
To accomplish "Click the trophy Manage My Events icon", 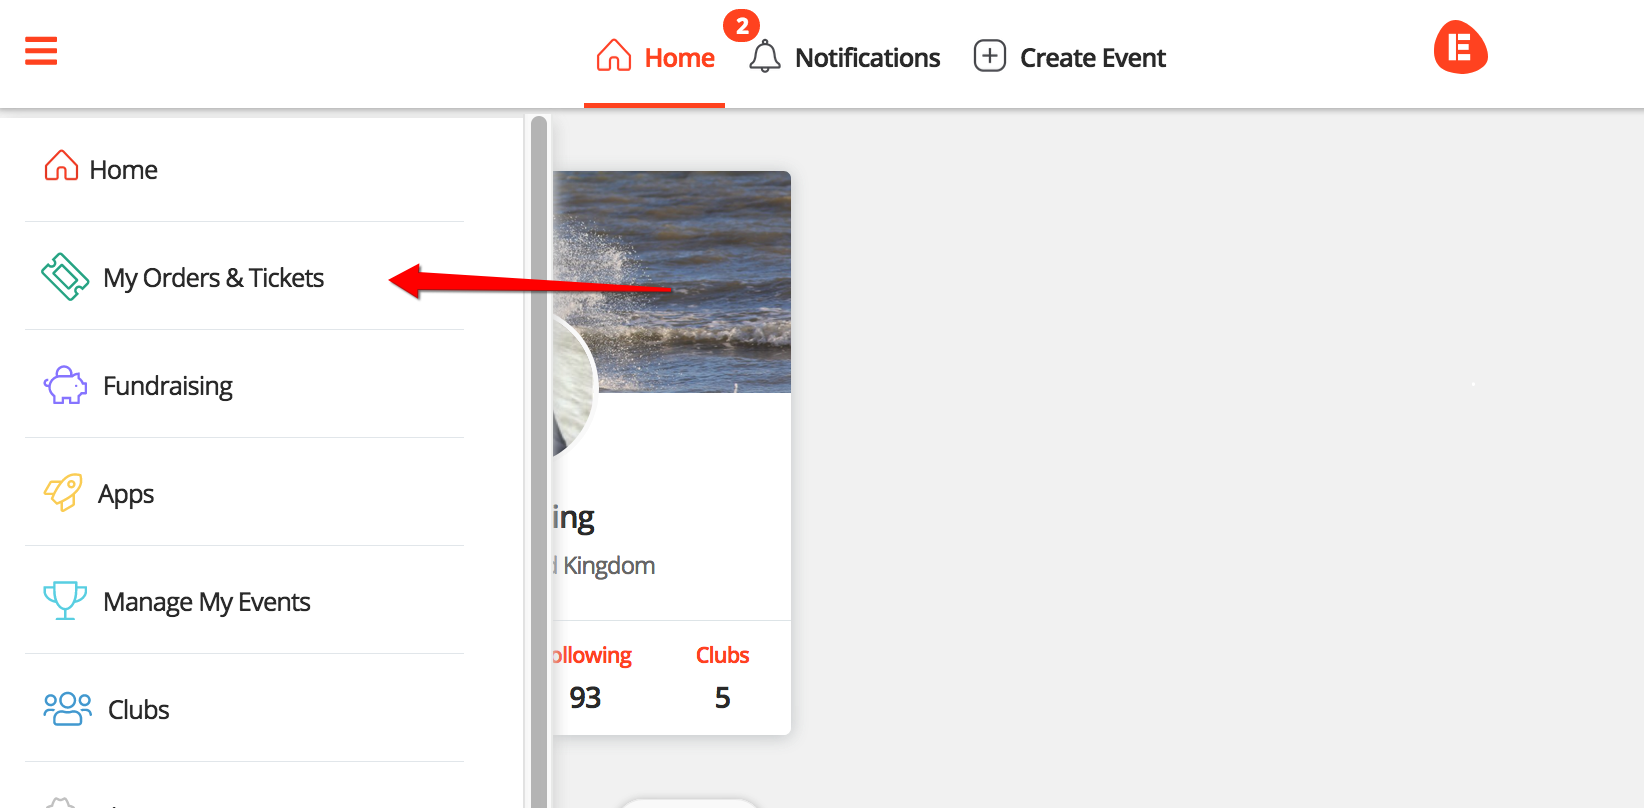I will coord(65,600).
